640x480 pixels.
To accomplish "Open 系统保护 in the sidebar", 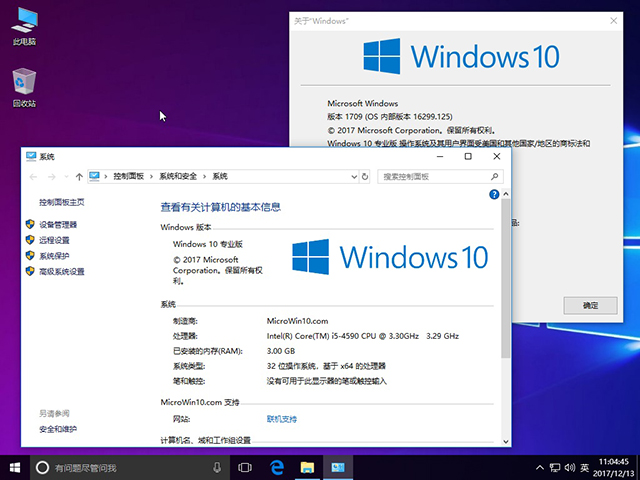I will click(54, 256).
